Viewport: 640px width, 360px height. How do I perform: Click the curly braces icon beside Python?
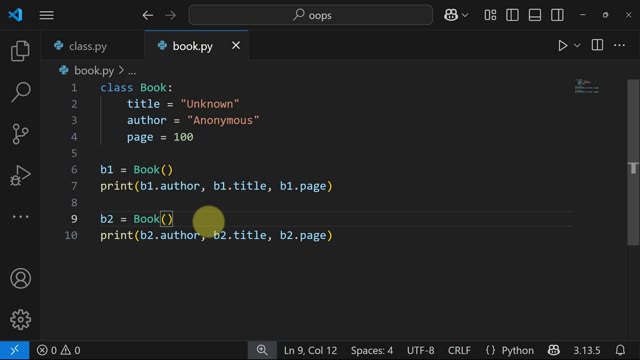pyautogui.click(x=490, y=350)
